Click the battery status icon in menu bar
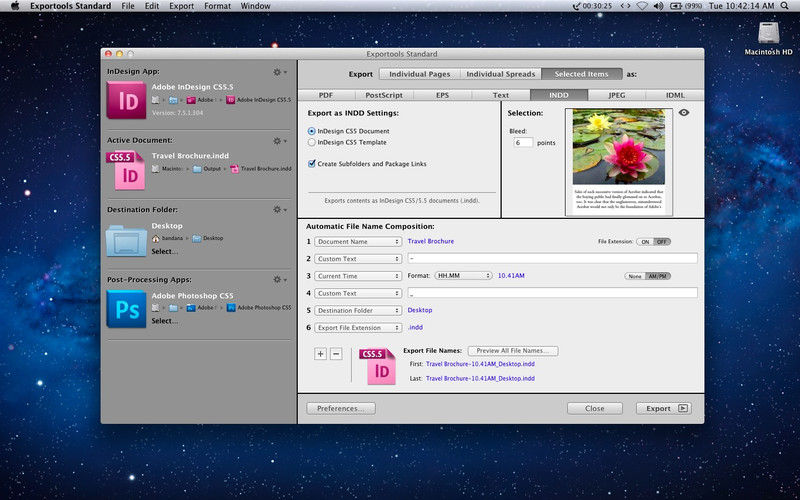This screenshot has width=800, height=500. (676, 6)
